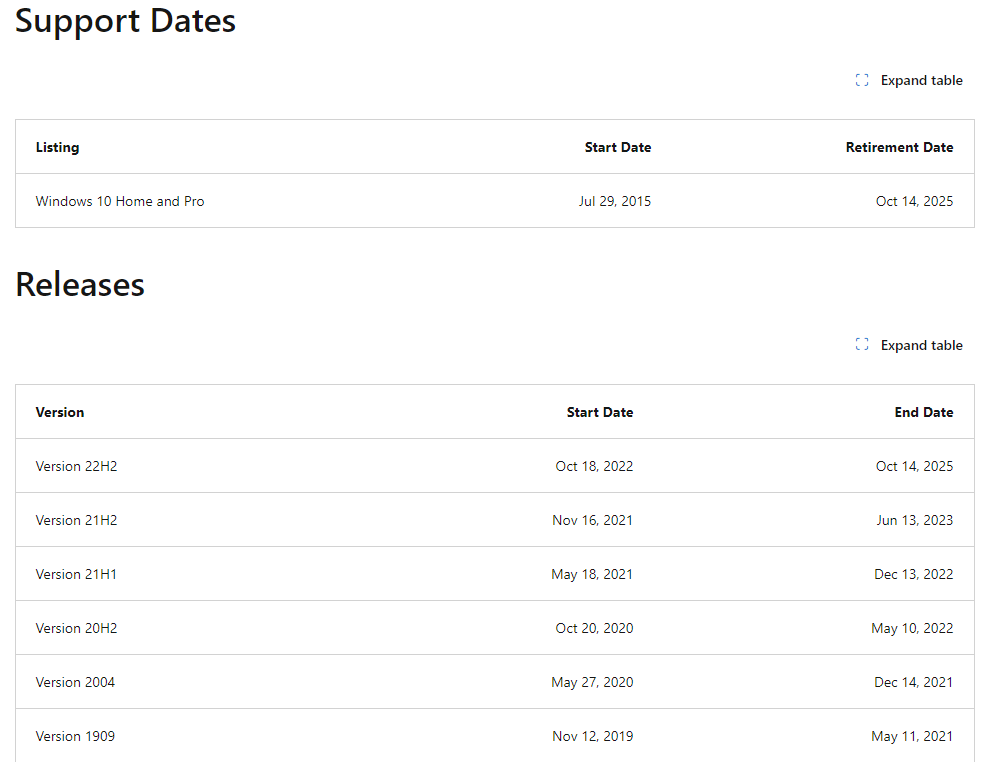
Task: Click the expand icon above Support Dates table
Action: tap(862, 80)
